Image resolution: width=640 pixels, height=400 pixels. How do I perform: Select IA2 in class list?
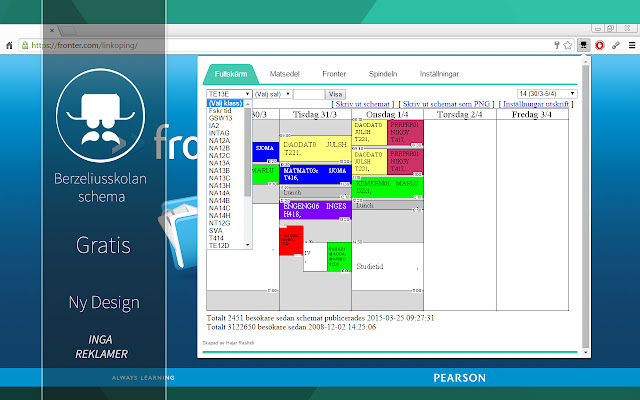[x=225, y=126]
